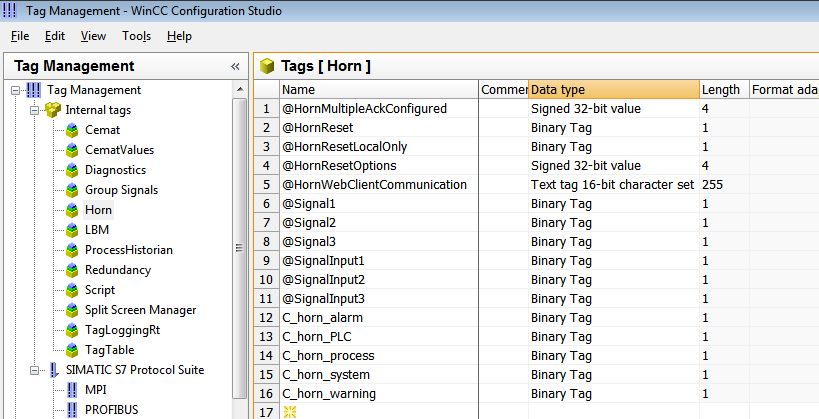Screen dimensions: 819x419
Task: Select the Cemat tree item
Action: 102,130
